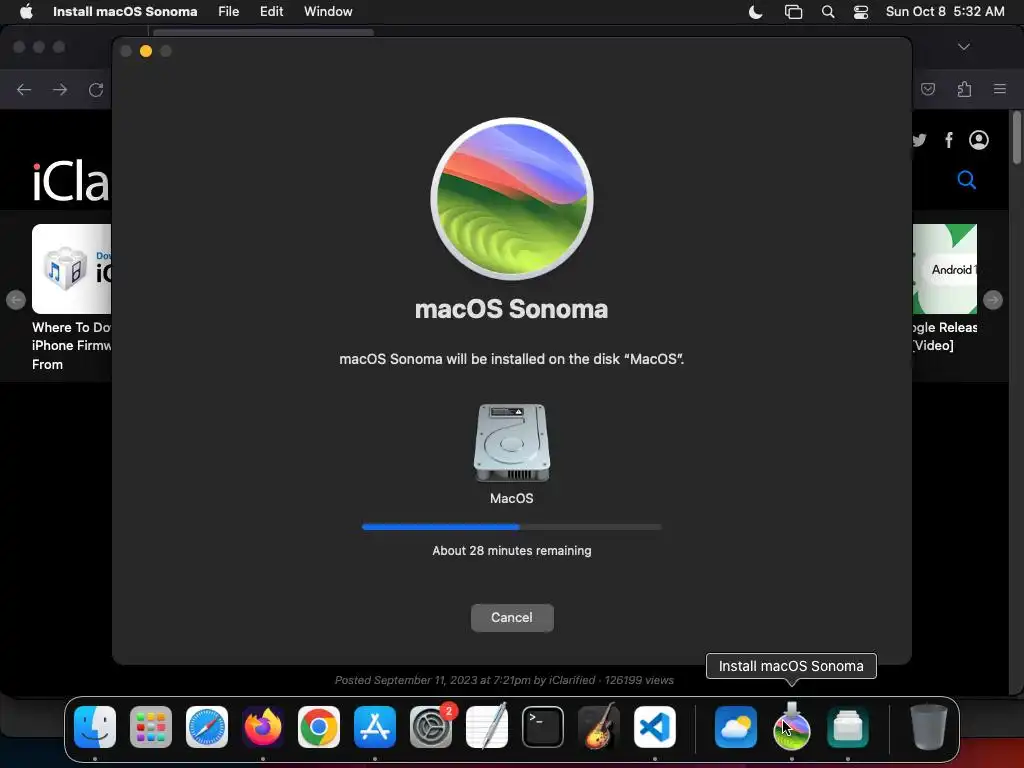Open Control Center in menu bar
This screenshot has width=1024, height=768.
click(861, 12)
